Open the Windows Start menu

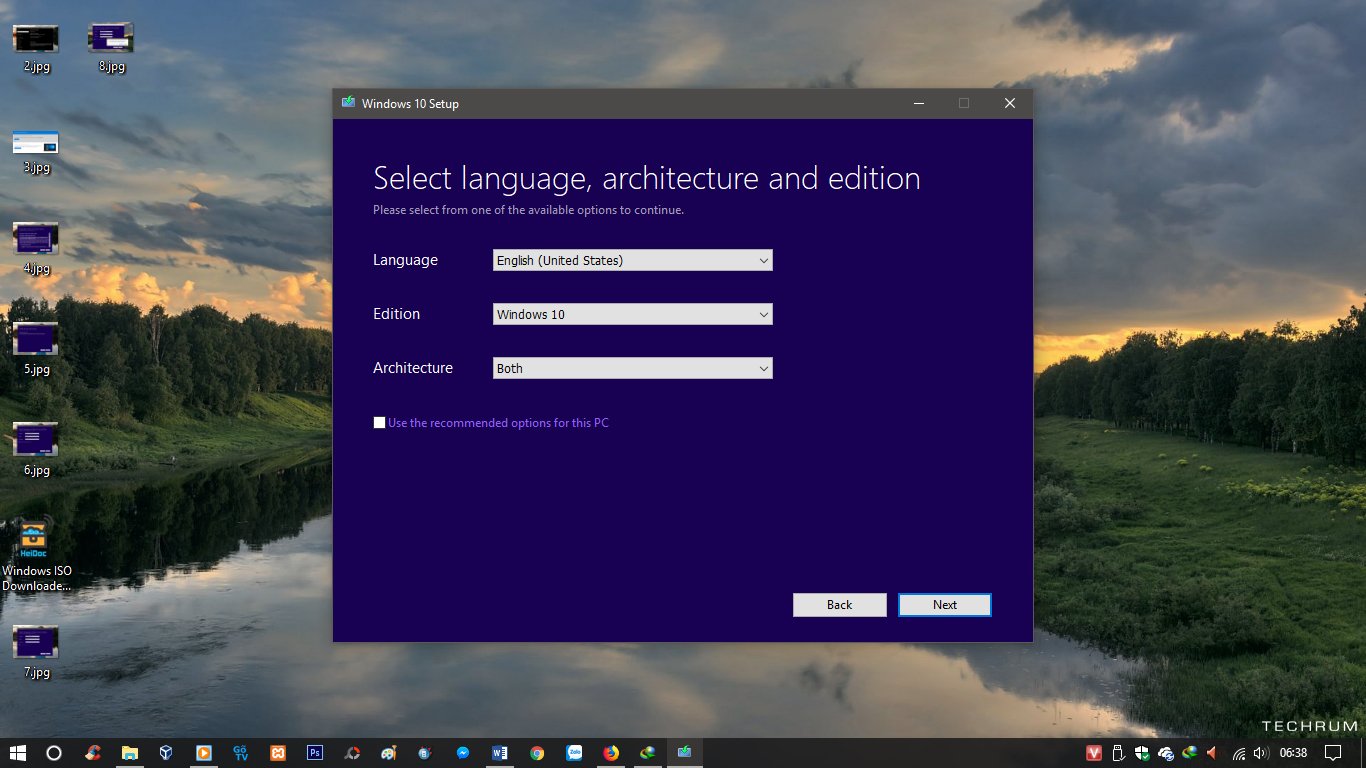(18, 753)
